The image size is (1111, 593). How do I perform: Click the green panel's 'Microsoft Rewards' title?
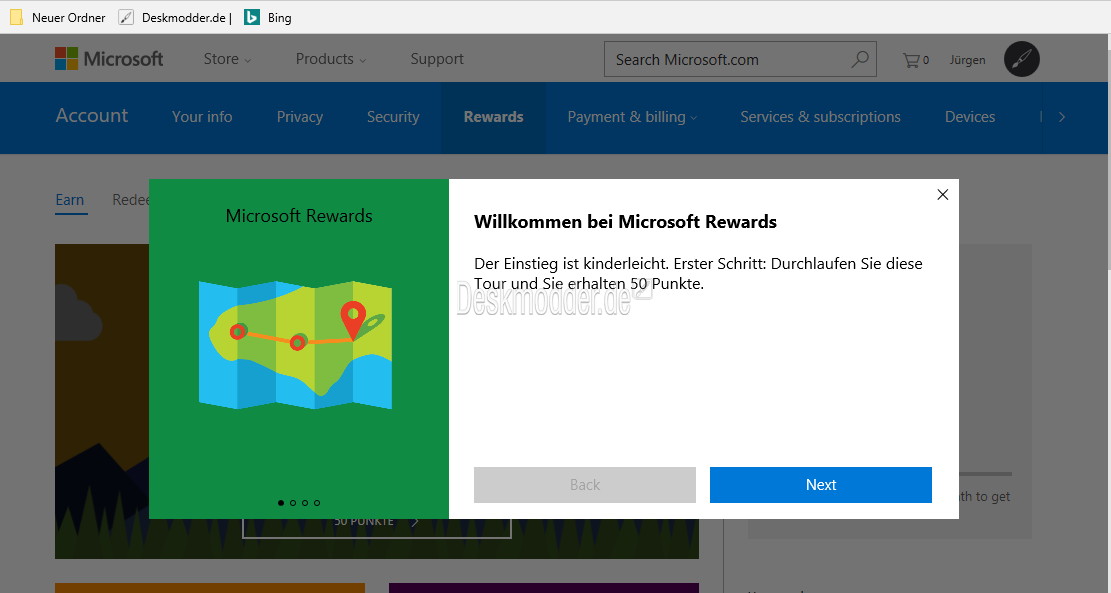click(x=299, y=216)
